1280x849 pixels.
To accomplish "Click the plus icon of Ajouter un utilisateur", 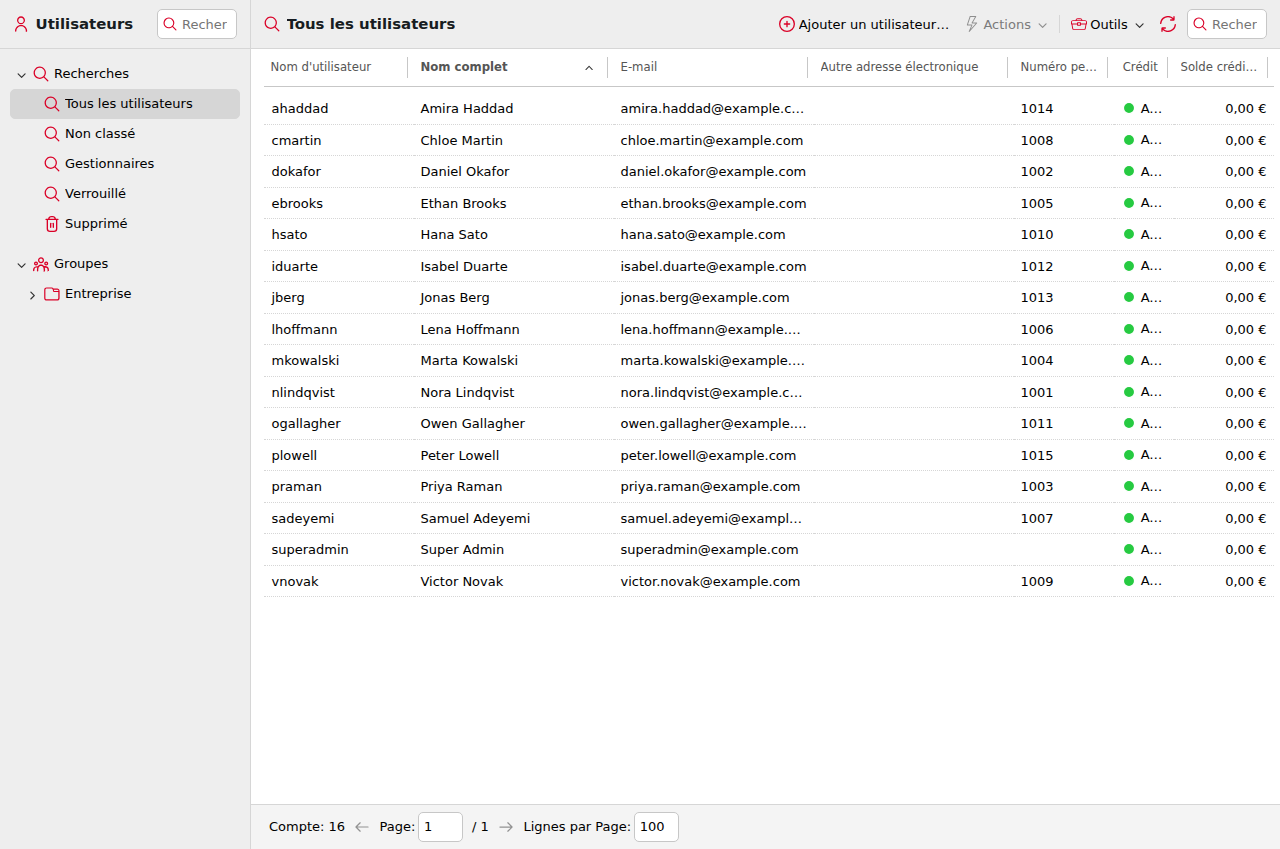I will (x=787, y=24).
